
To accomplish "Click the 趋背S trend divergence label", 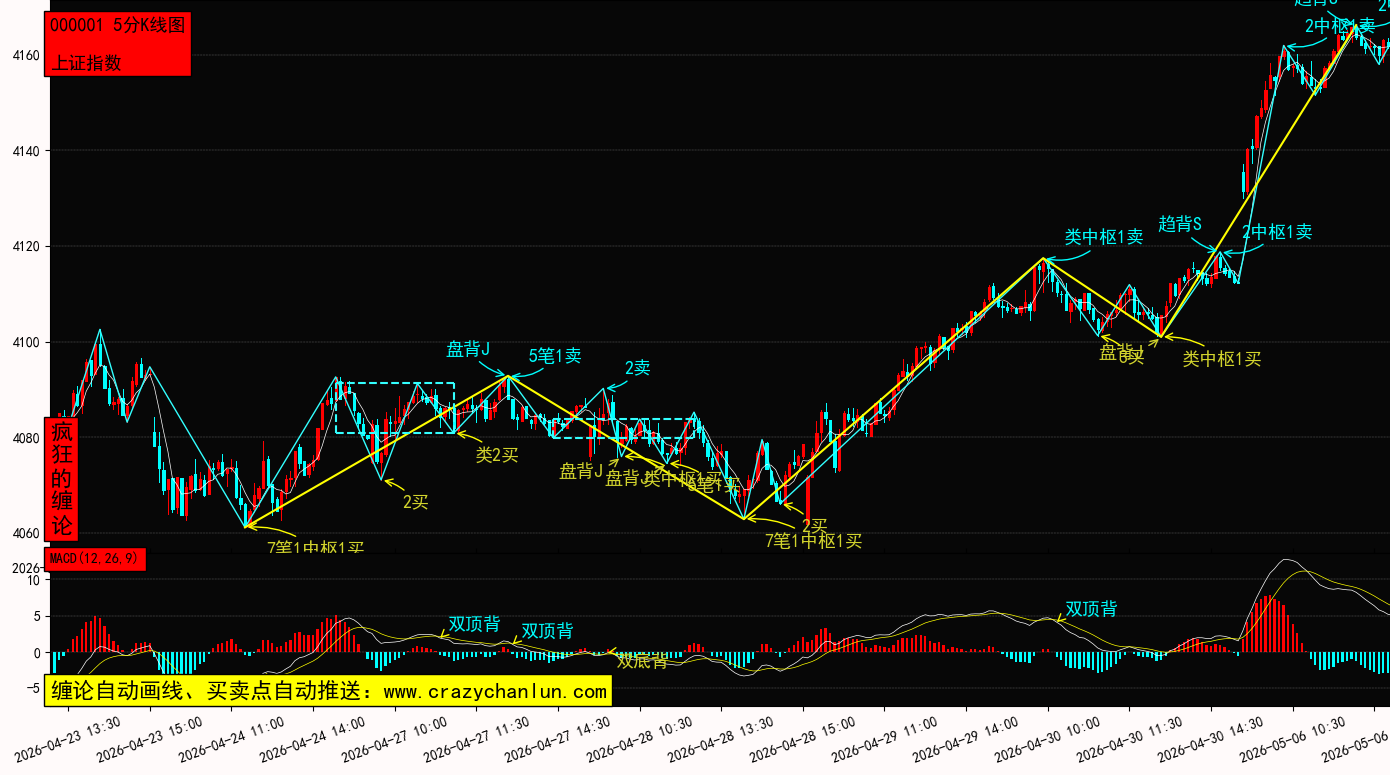I will click(x=1179, y=223).
